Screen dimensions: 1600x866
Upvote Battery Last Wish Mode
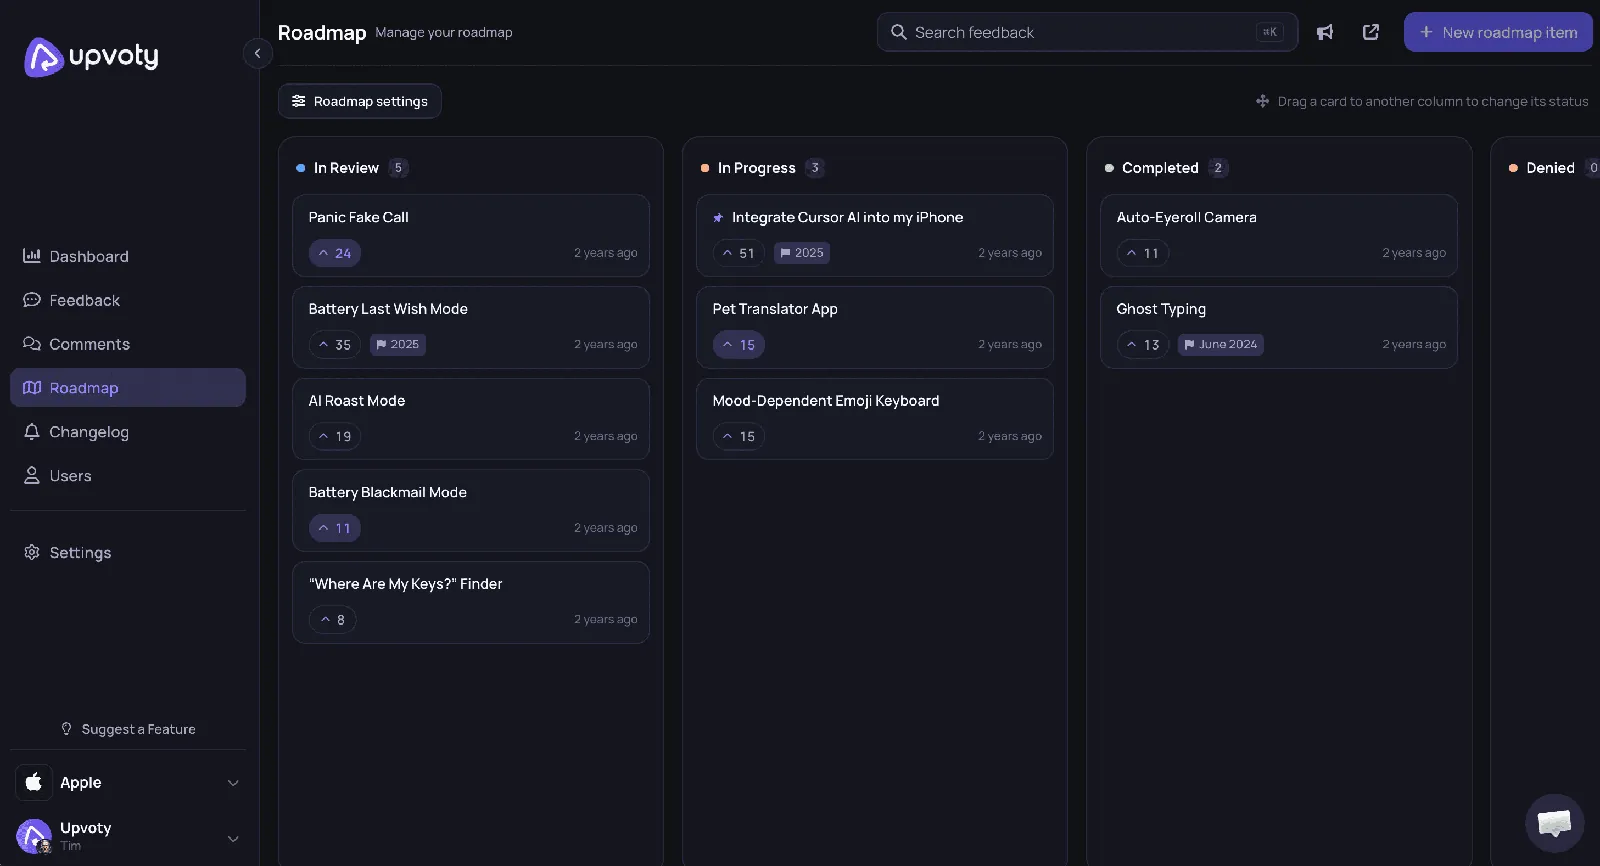pos(334,345)
